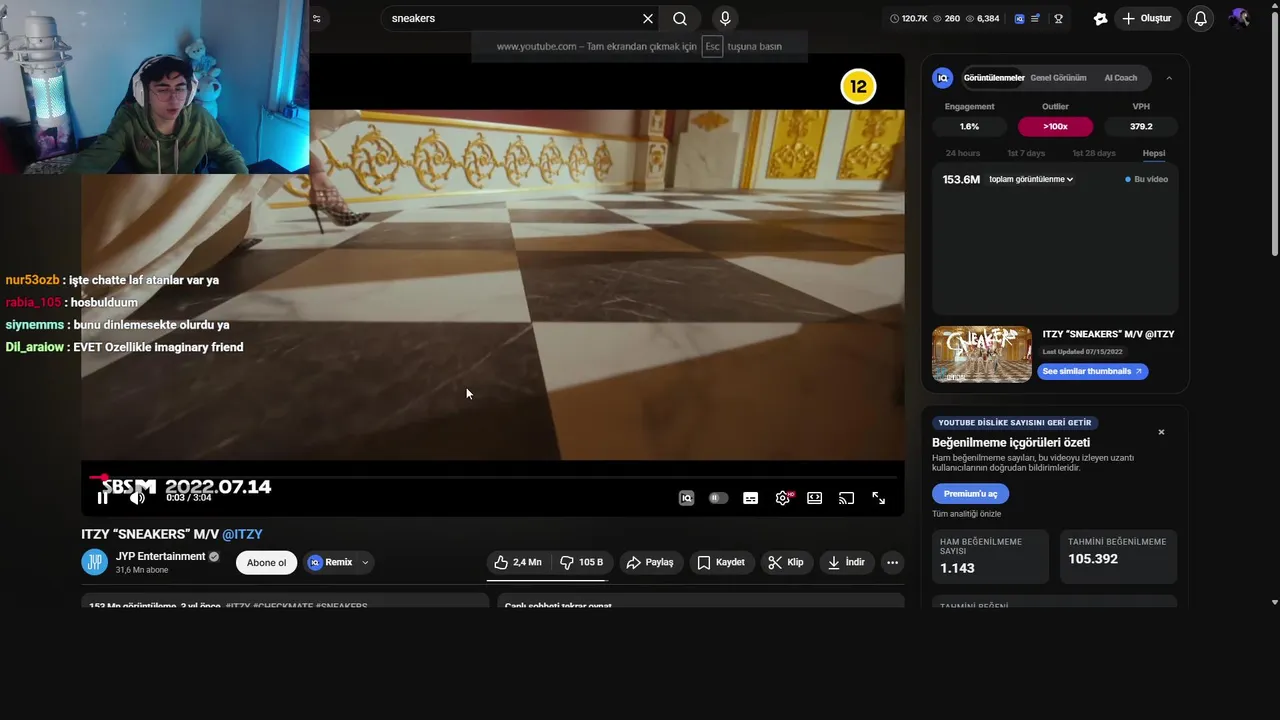Click the 1.143 raw dislike count
Viewport: 1280px width, 720px height.
point(957,568)
